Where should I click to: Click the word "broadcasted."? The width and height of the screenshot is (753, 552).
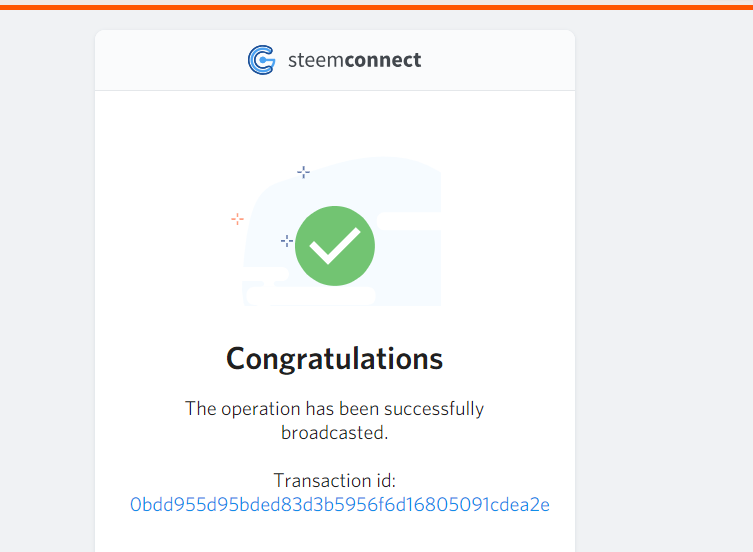click(334, 433)
